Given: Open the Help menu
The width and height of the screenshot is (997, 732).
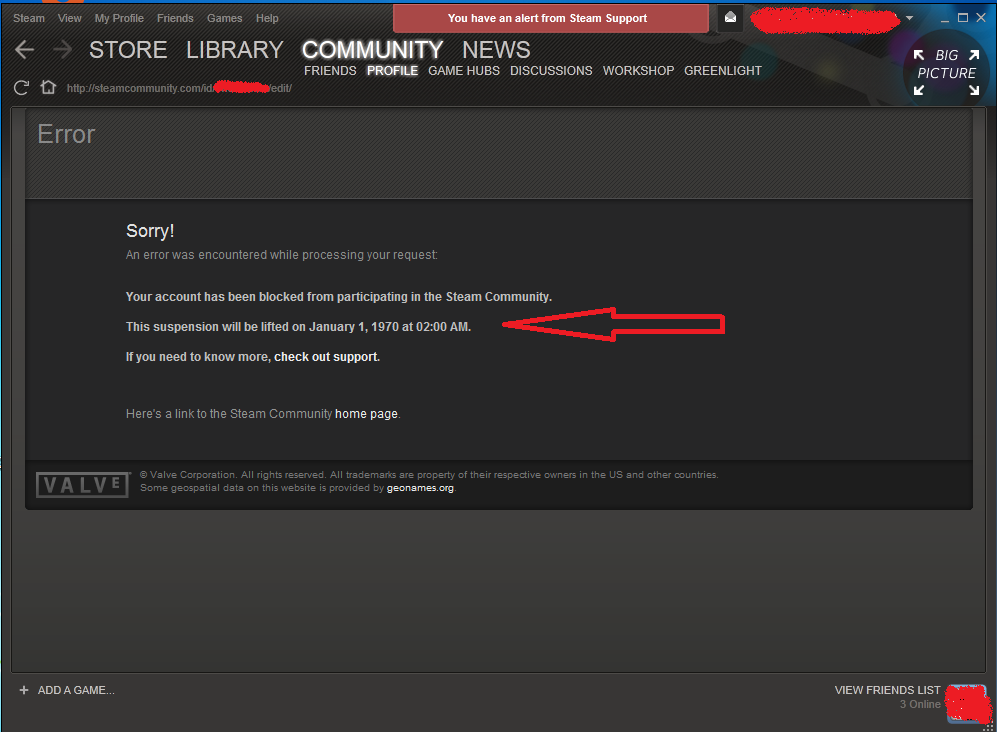Looking at the screenshot, I should 267,18.
